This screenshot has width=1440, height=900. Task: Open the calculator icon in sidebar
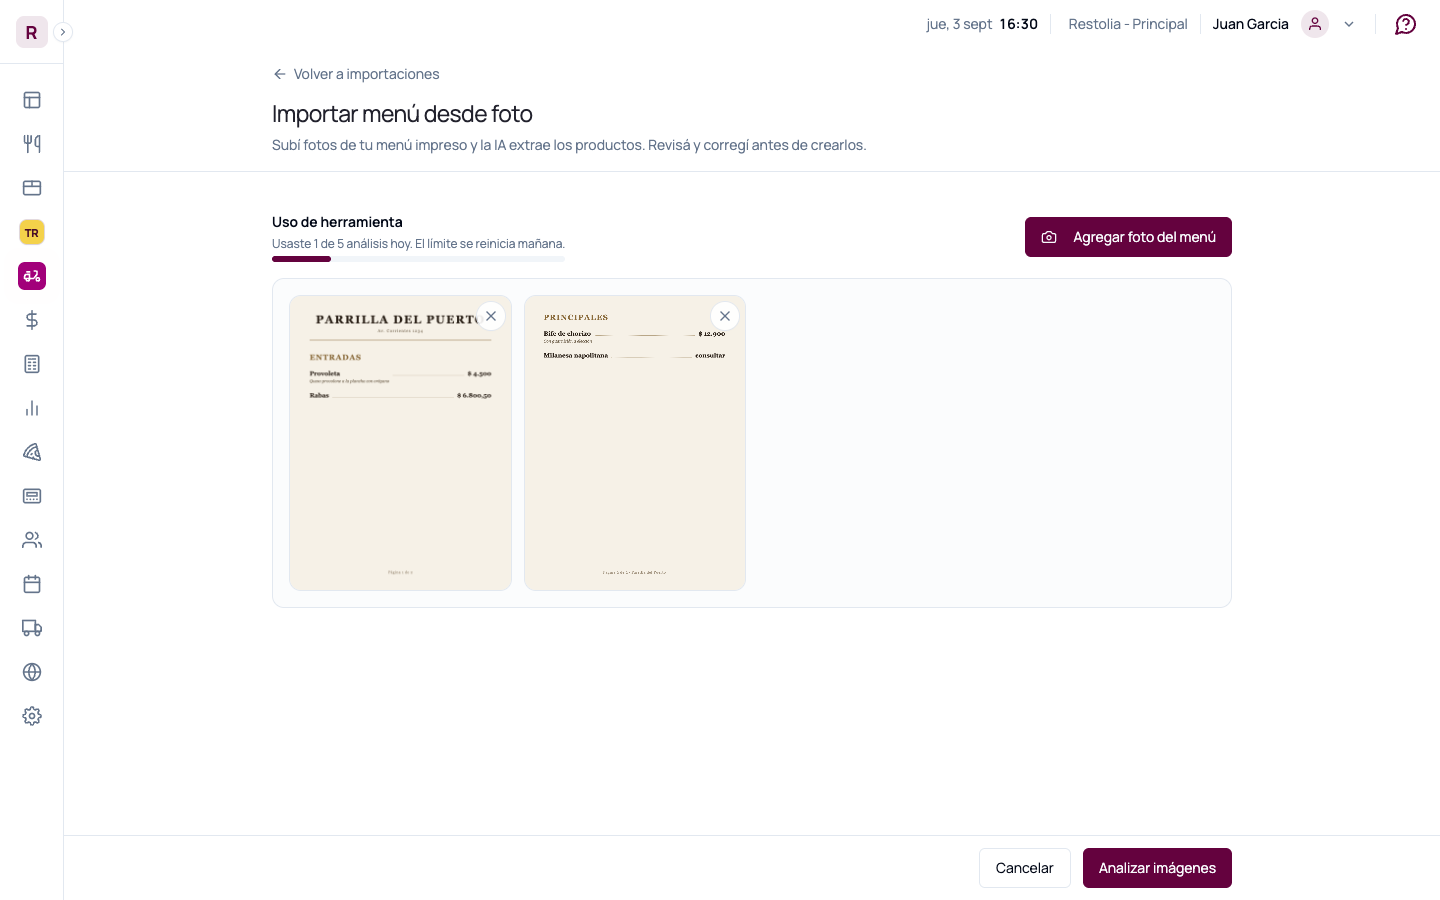click(x=32, y=364)
